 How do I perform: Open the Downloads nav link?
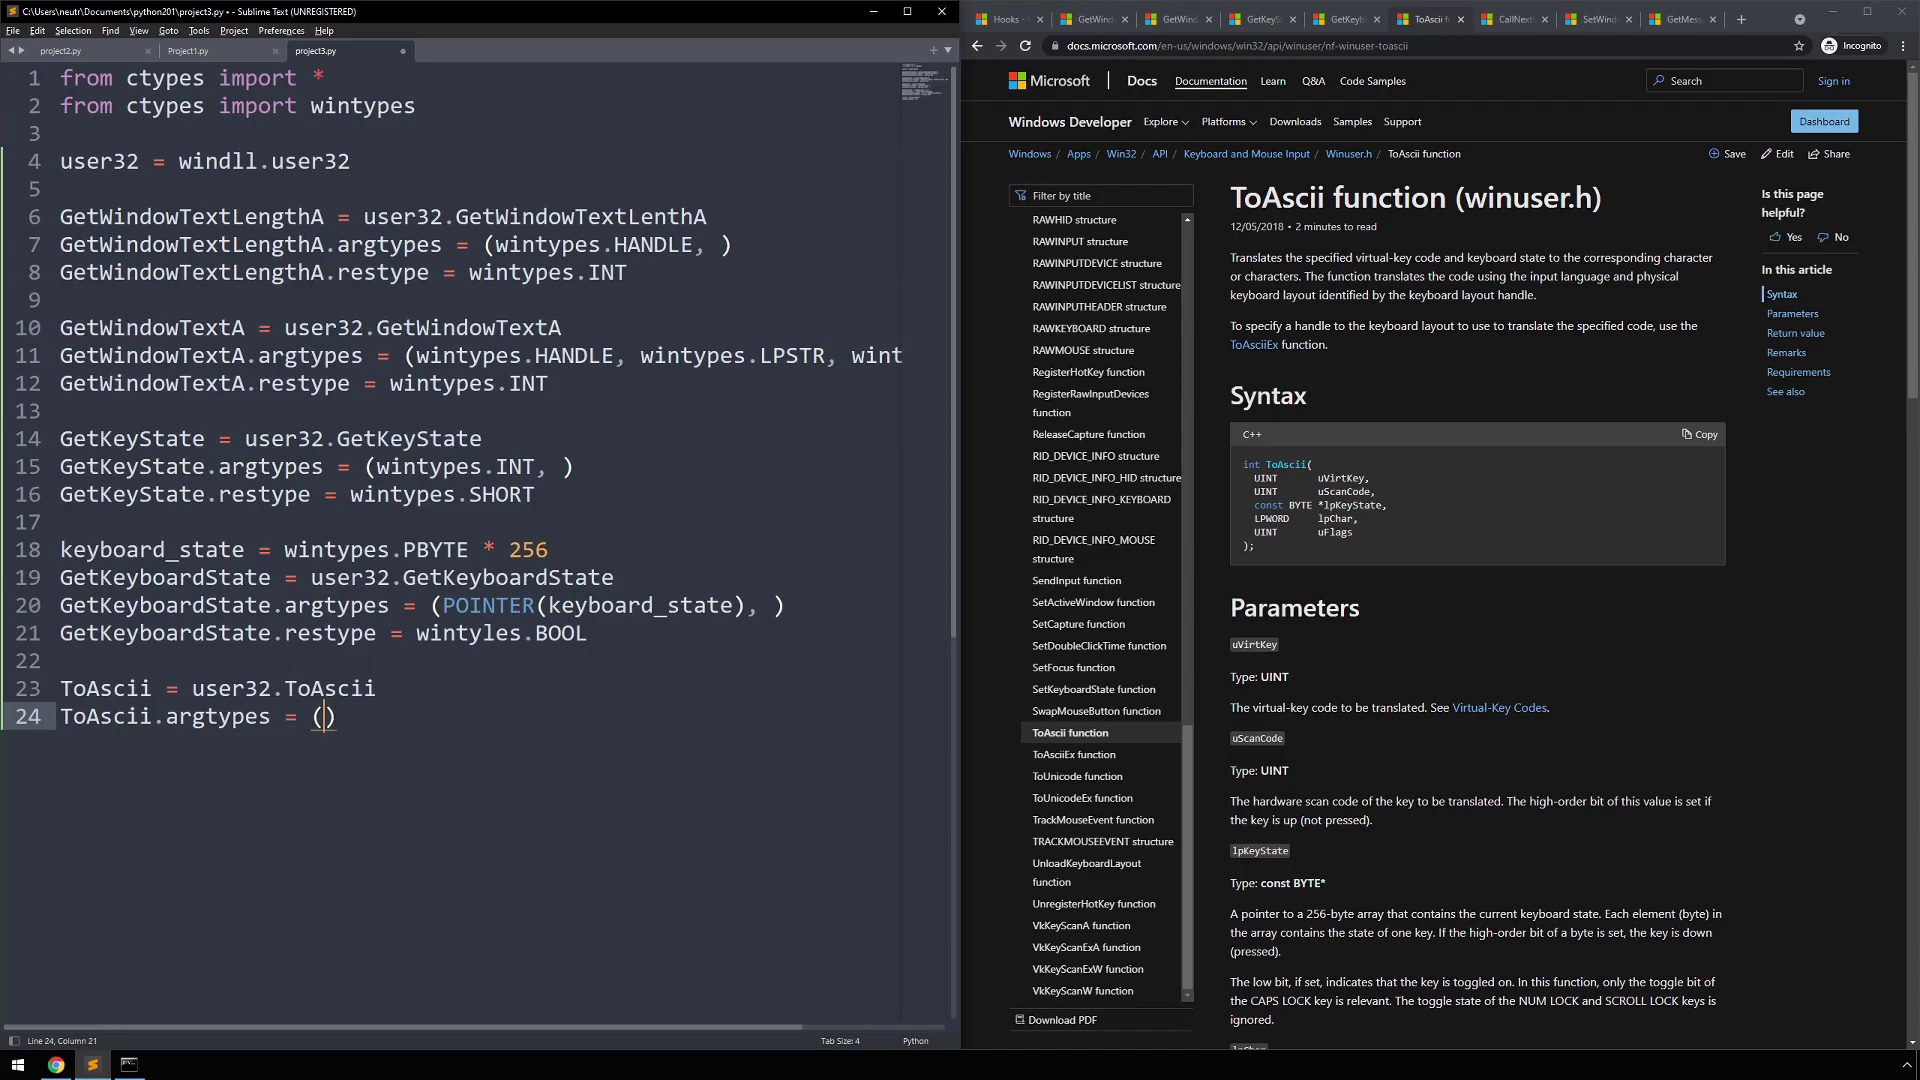[x=1295, y=122]
